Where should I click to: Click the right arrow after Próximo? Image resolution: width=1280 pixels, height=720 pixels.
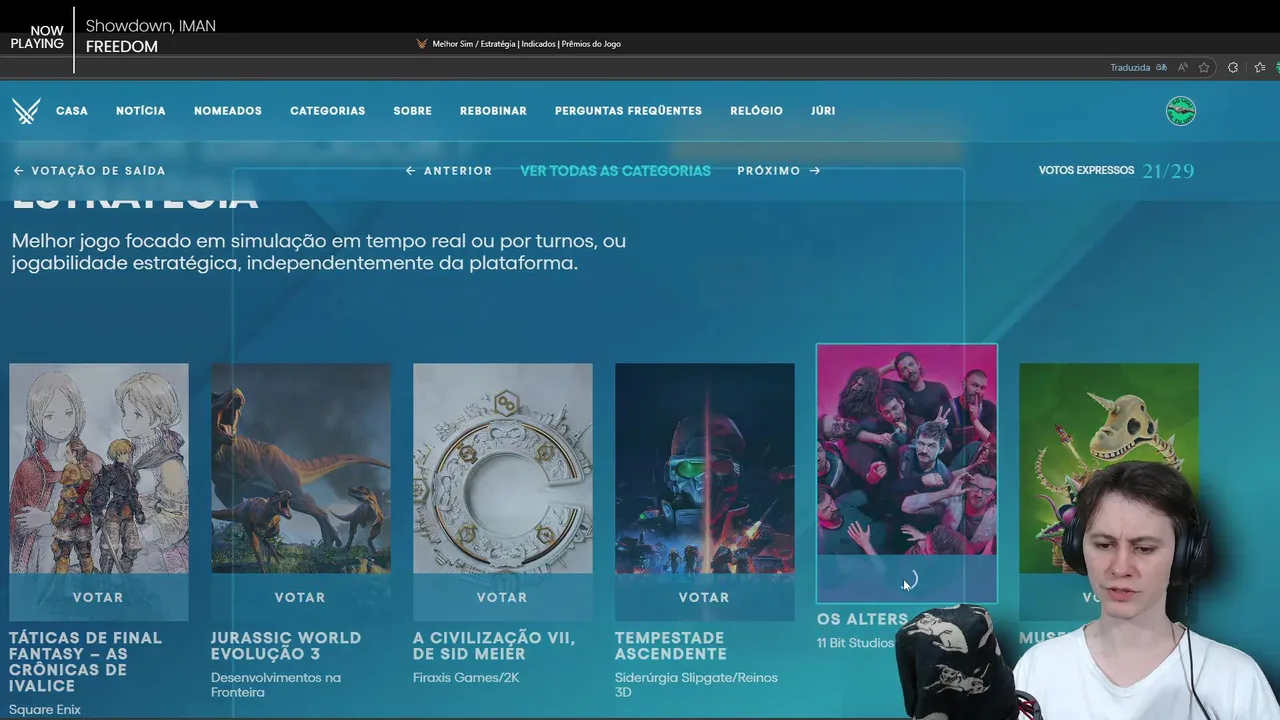815,171
